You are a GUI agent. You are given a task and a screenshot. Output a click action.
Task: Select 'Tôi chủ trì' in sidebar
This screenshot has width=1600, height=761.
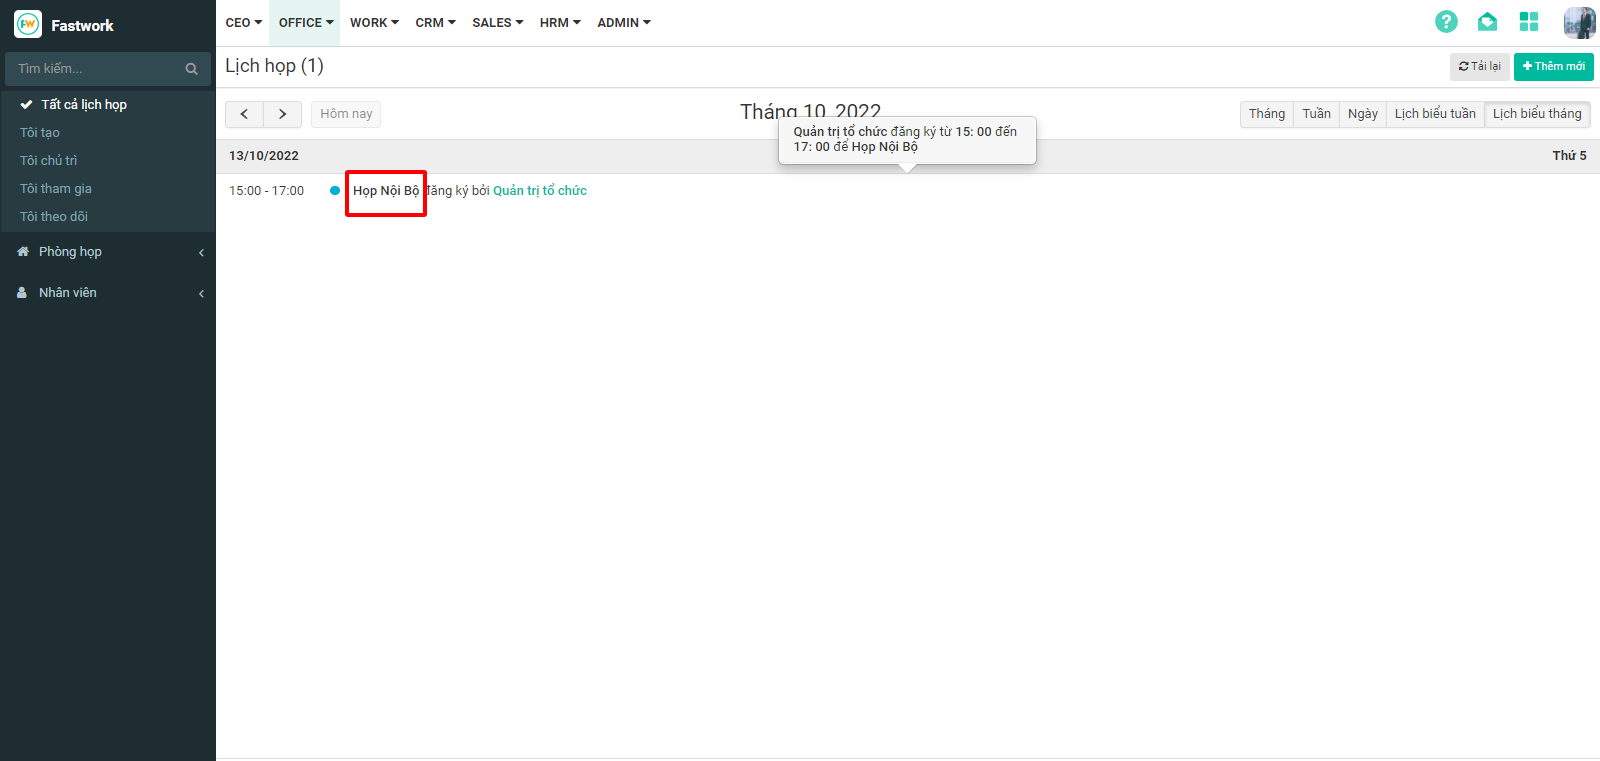[x=49, y=160]
